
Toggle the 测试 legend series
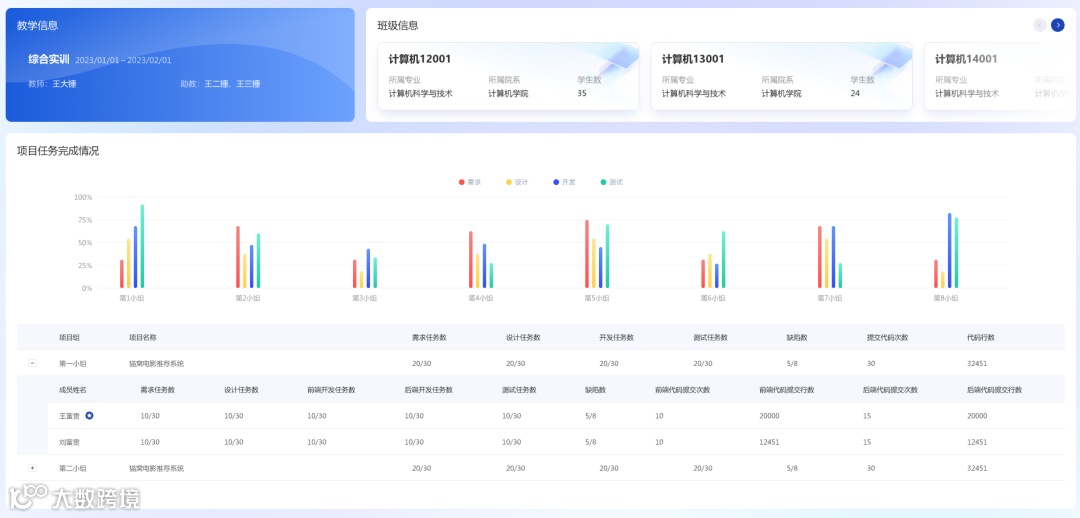(x=612, y=182)
